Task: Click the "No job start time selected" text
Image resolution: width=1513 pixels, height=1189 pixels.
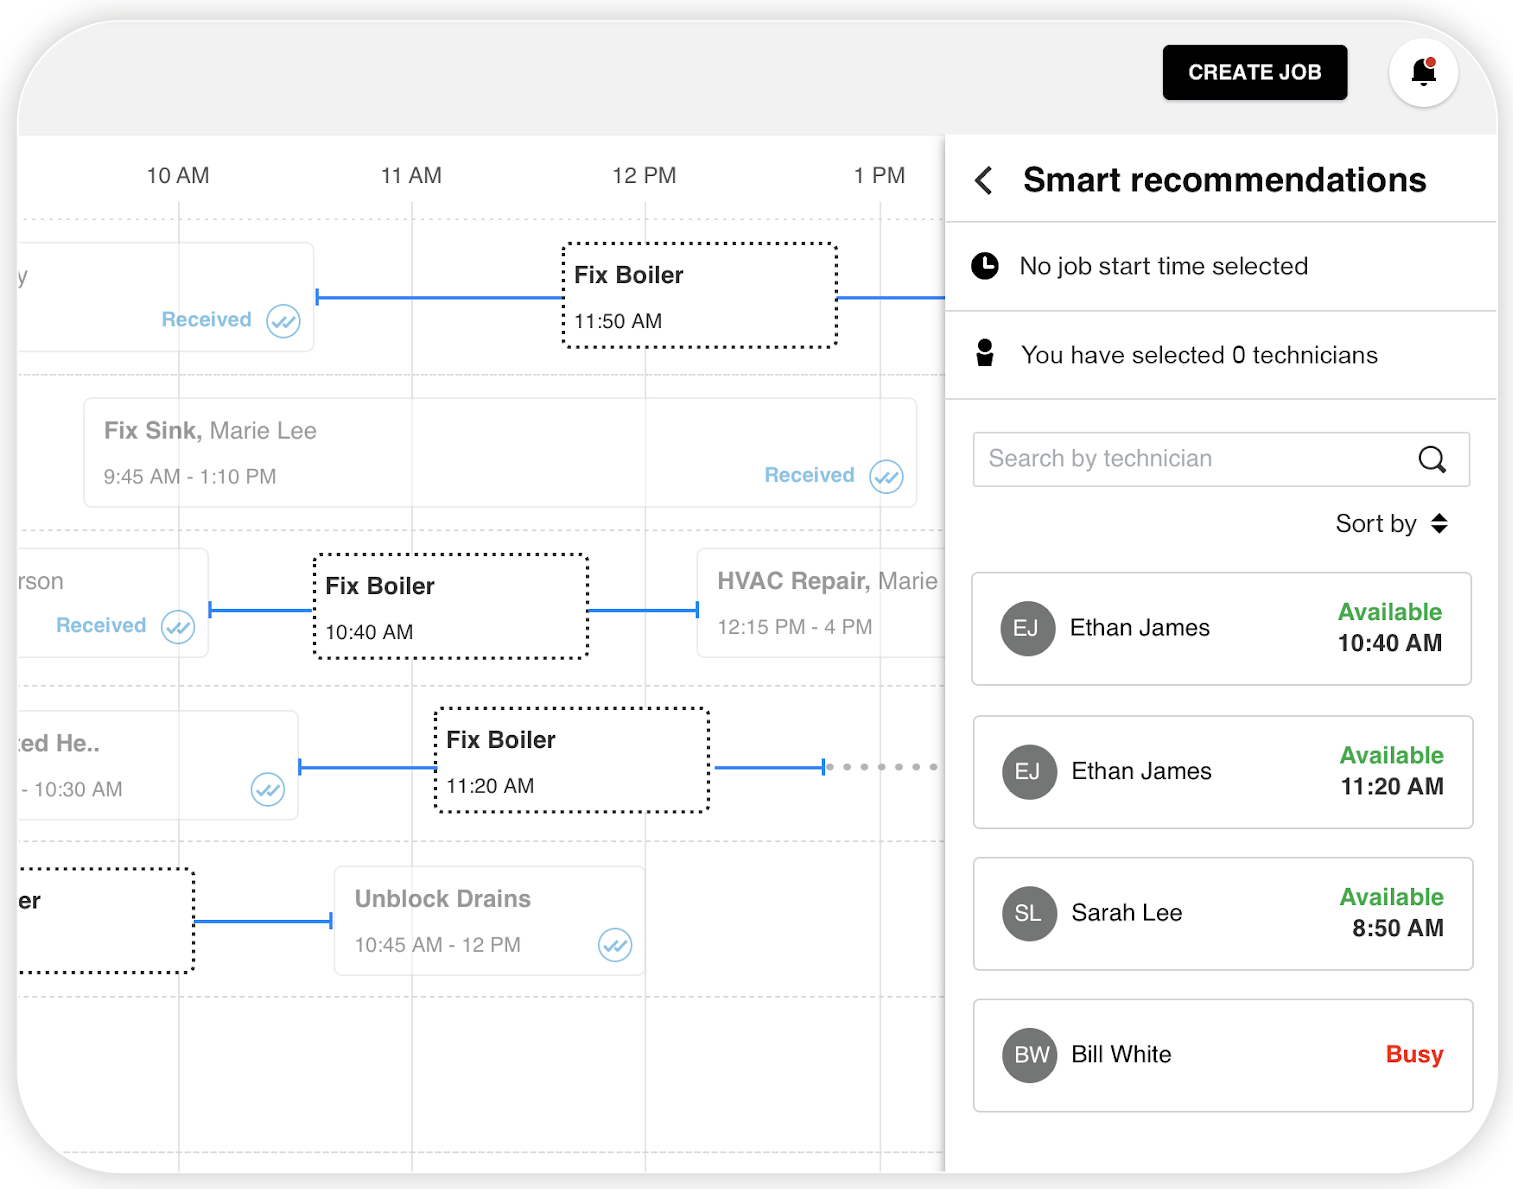Action: pos(1163,266)
